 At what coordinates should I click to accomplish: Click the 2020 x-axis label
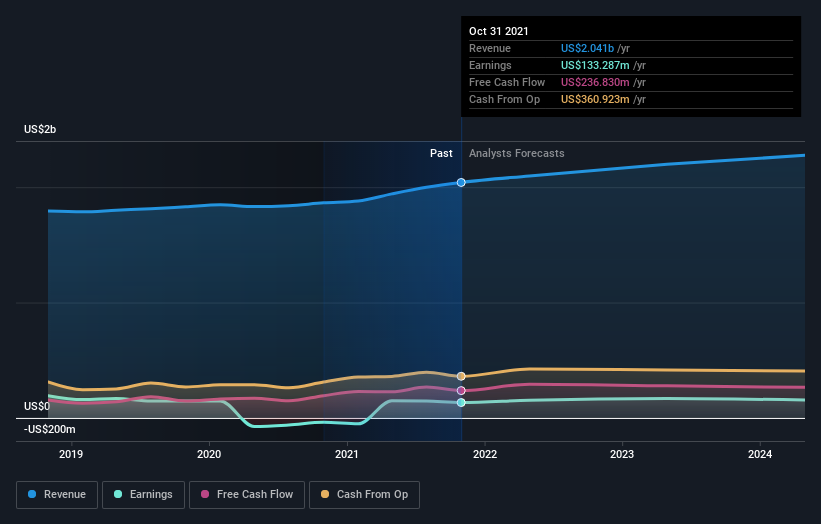209,454
